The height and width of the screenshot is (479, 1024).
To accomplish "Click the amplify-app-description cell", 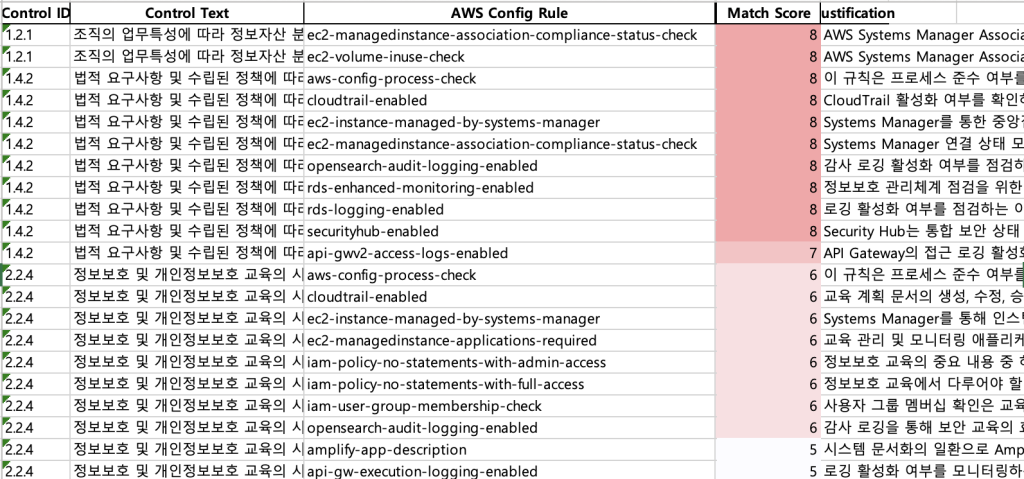I will pyautogui.click(x=509, y=450).
